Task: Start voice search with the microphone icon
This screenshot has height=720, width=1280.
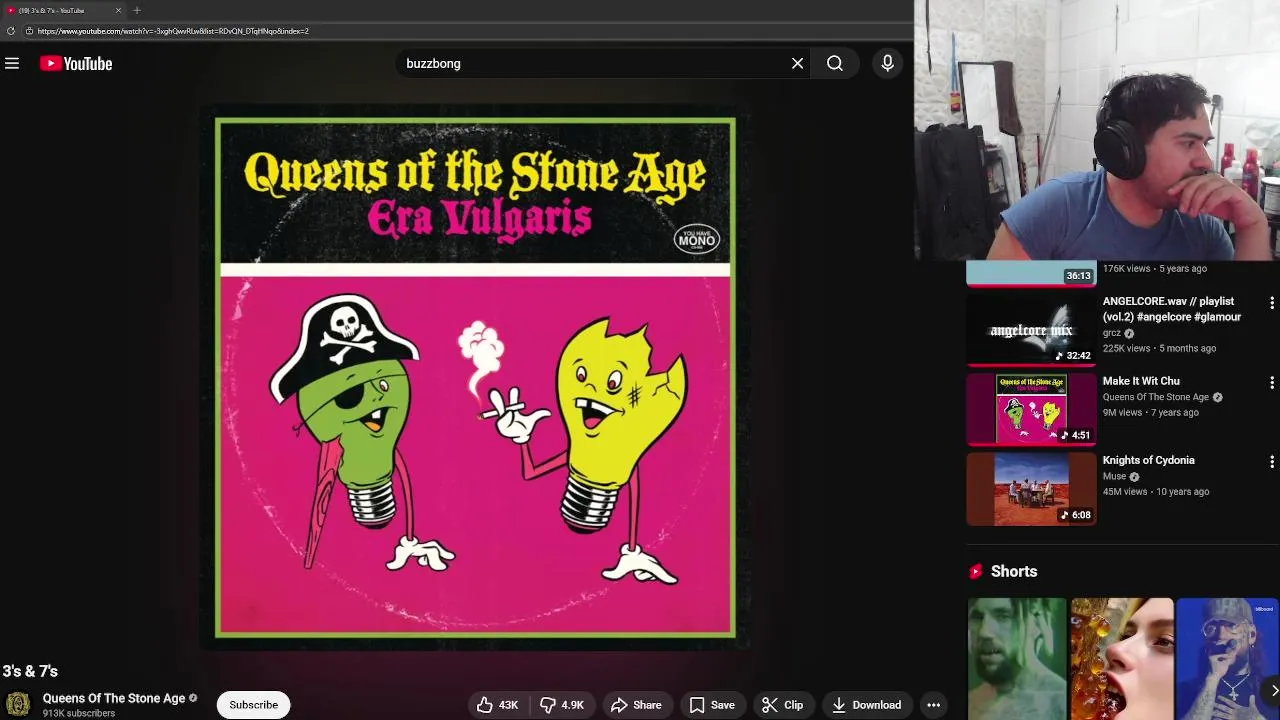Action: [887, 63]
